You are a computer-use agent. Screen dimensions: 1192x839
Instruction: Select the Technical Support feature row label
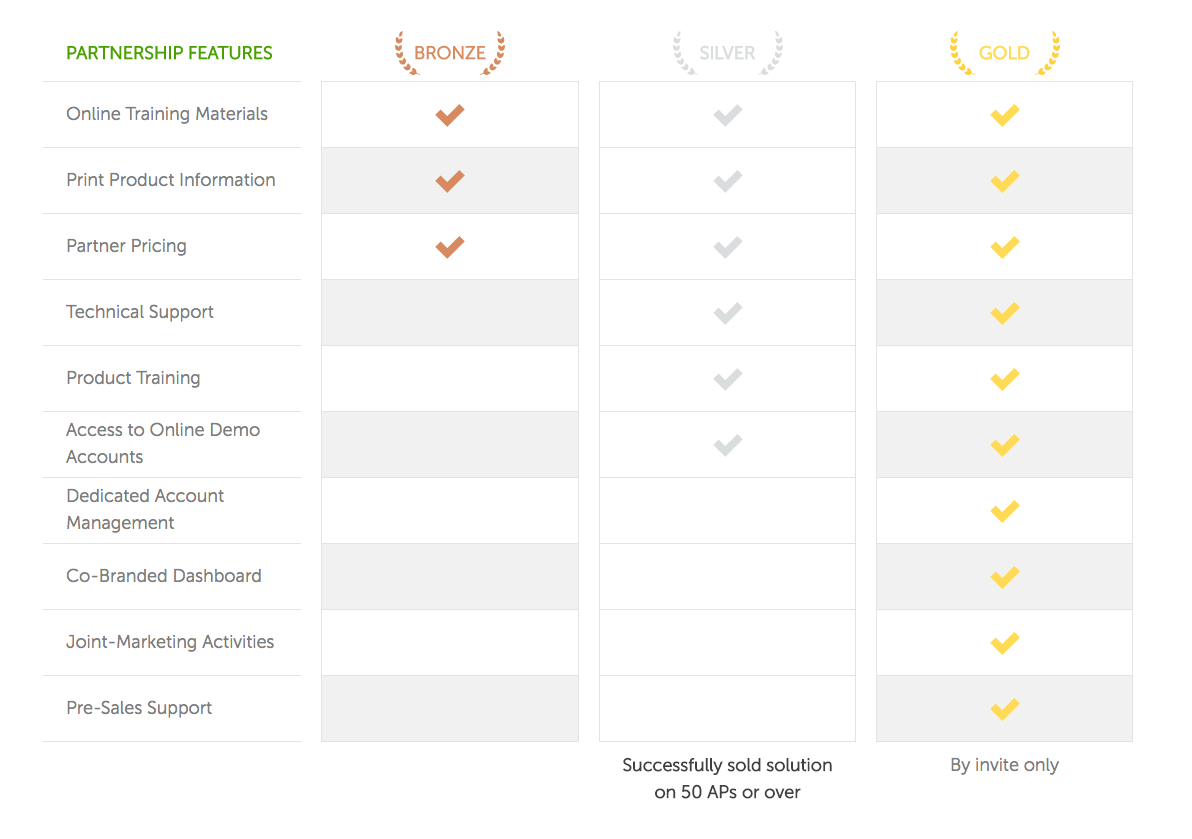pos(140,312)
